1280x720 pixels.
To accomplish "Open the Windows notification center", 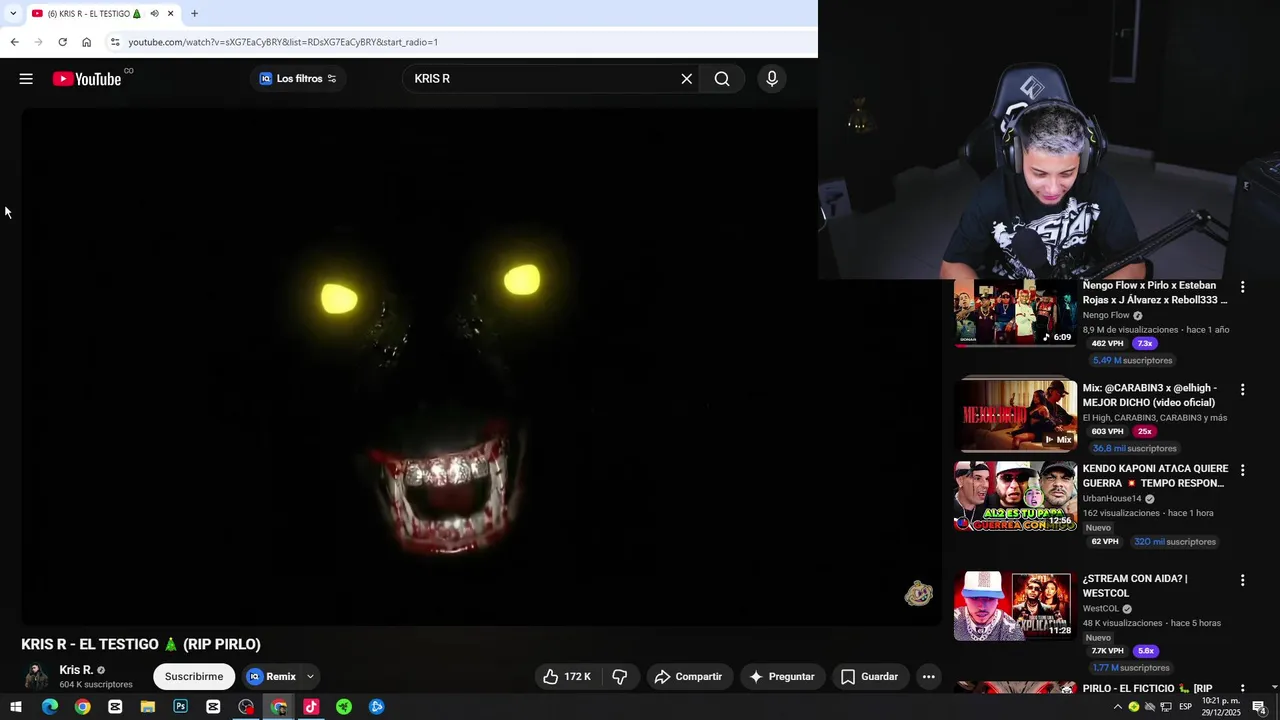I will pos(1260,707).
